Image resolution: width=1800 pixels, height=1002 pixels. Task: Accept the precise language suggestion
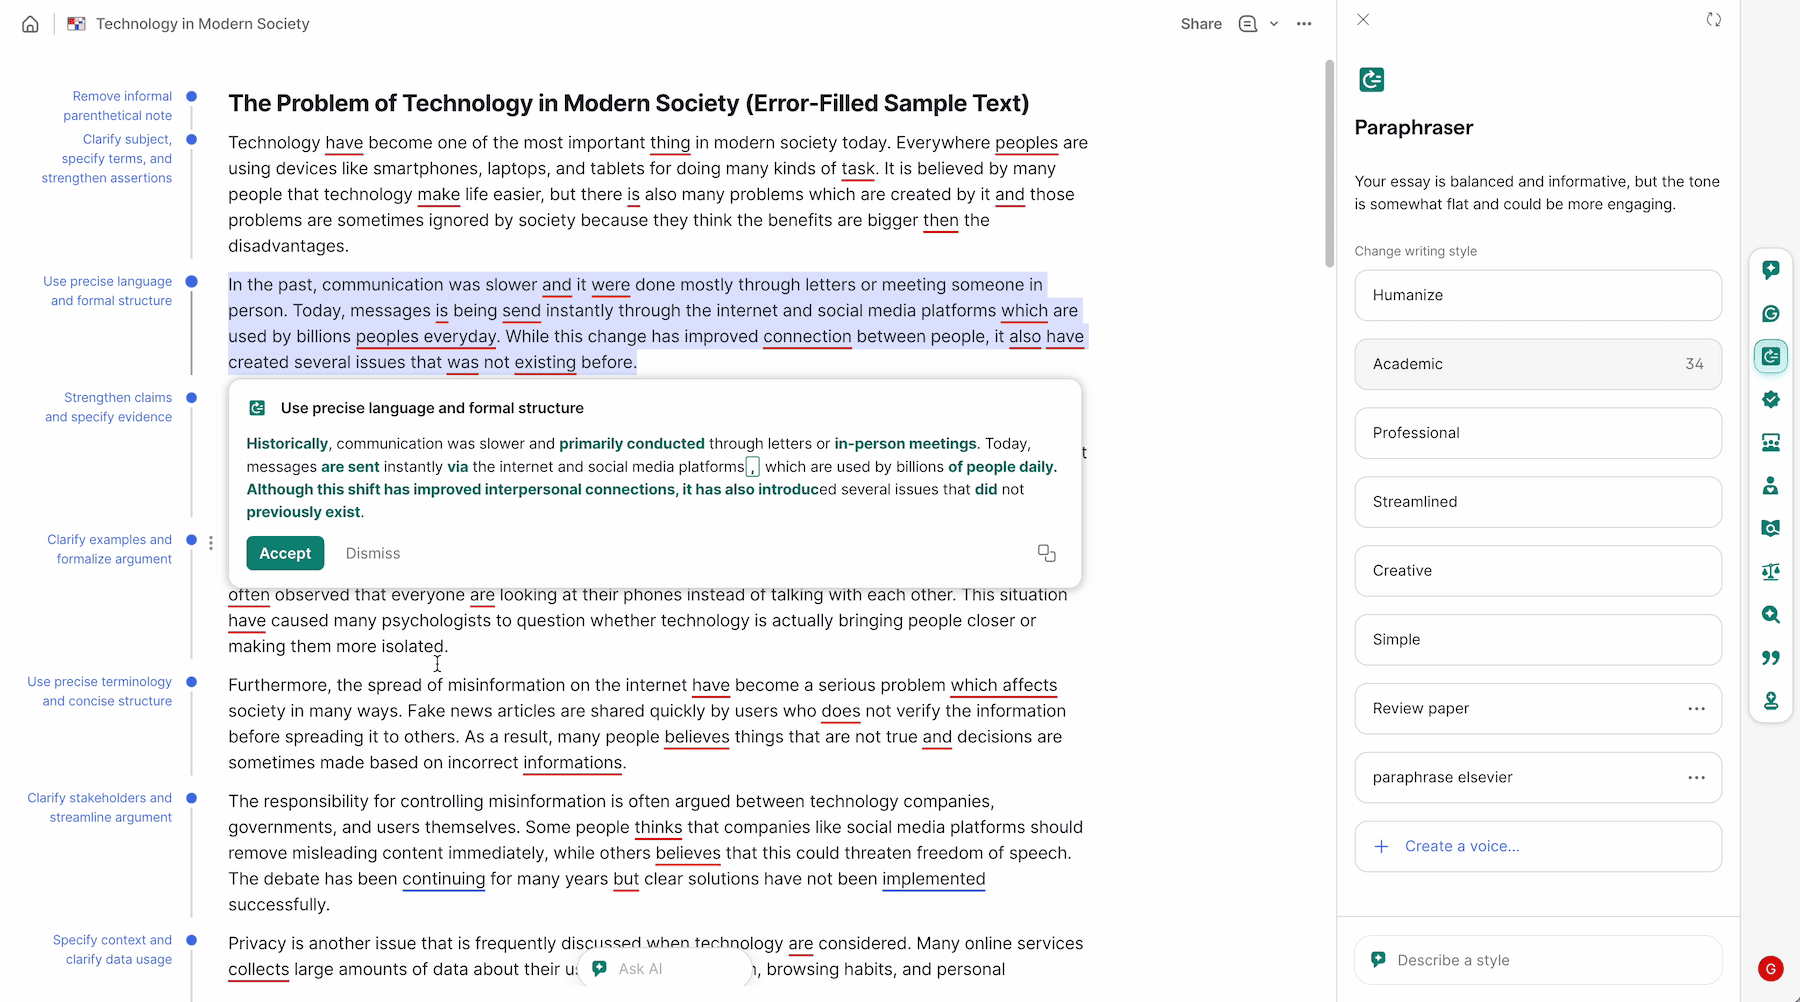point(284,553)
